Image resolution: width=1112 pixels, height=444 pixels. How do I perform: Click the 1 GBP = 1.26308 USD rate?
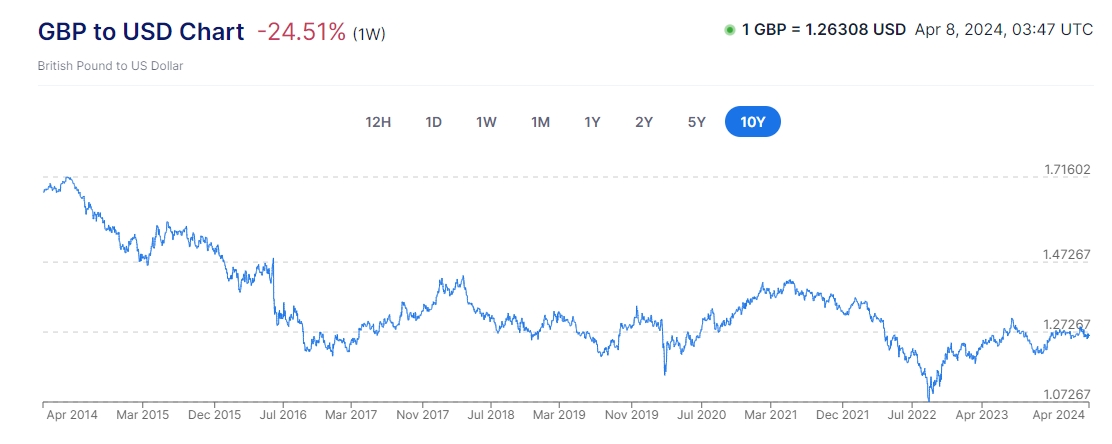(x=823, y=30)
